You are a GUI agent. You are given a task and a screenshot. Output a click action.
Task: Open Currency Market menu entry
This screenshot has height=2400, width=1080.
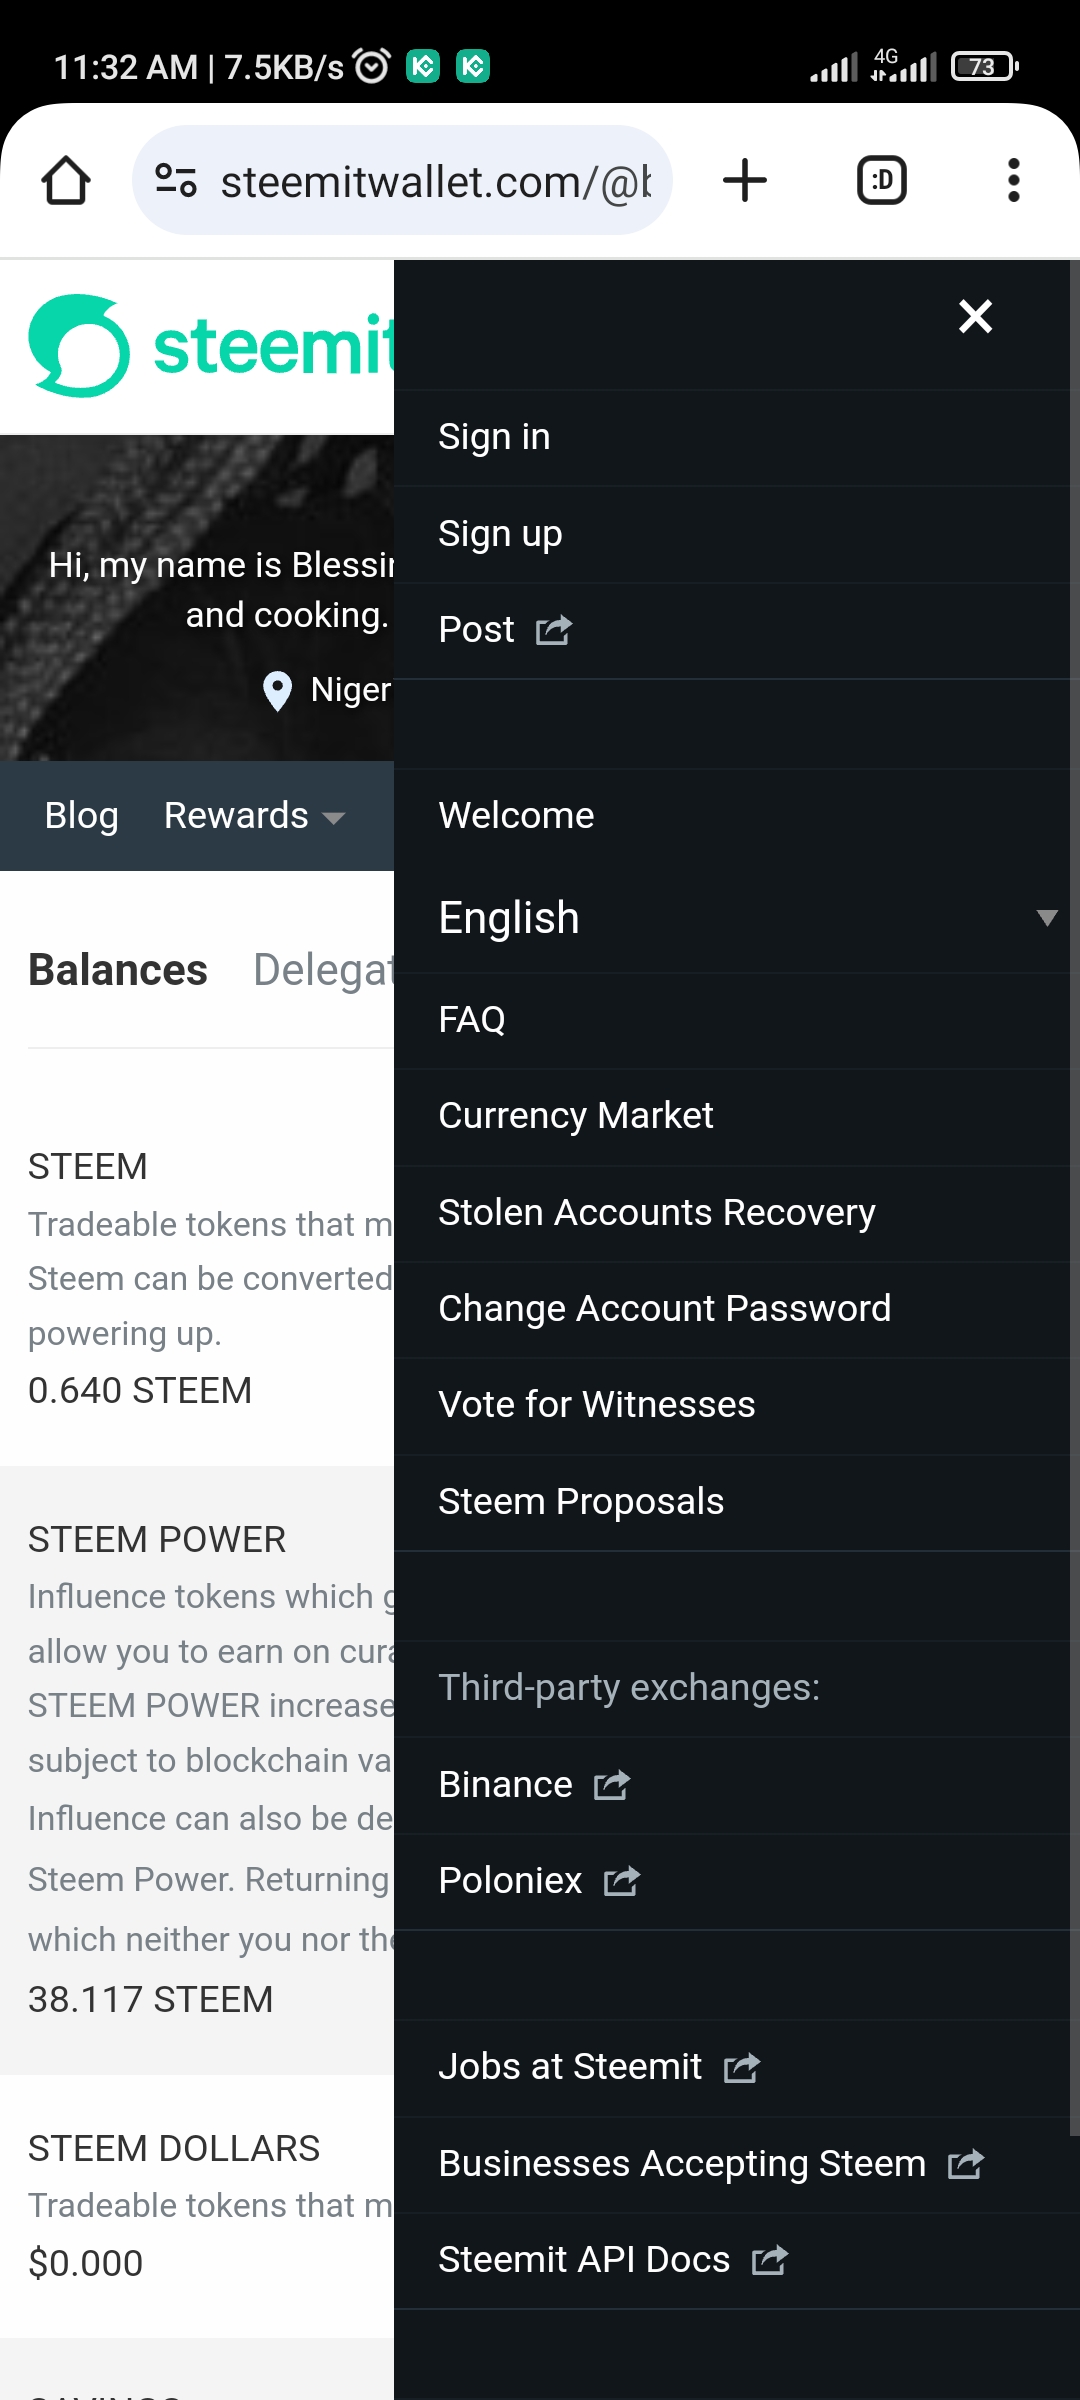[576, 1116]
